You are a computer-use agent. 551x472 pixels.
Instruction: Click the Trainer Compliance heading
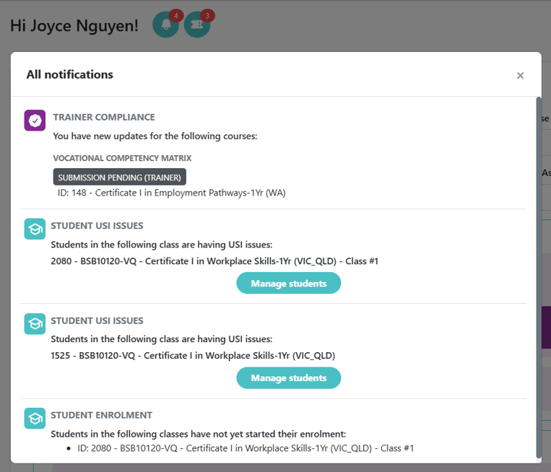pyautogui.click(x=104, y=117)
